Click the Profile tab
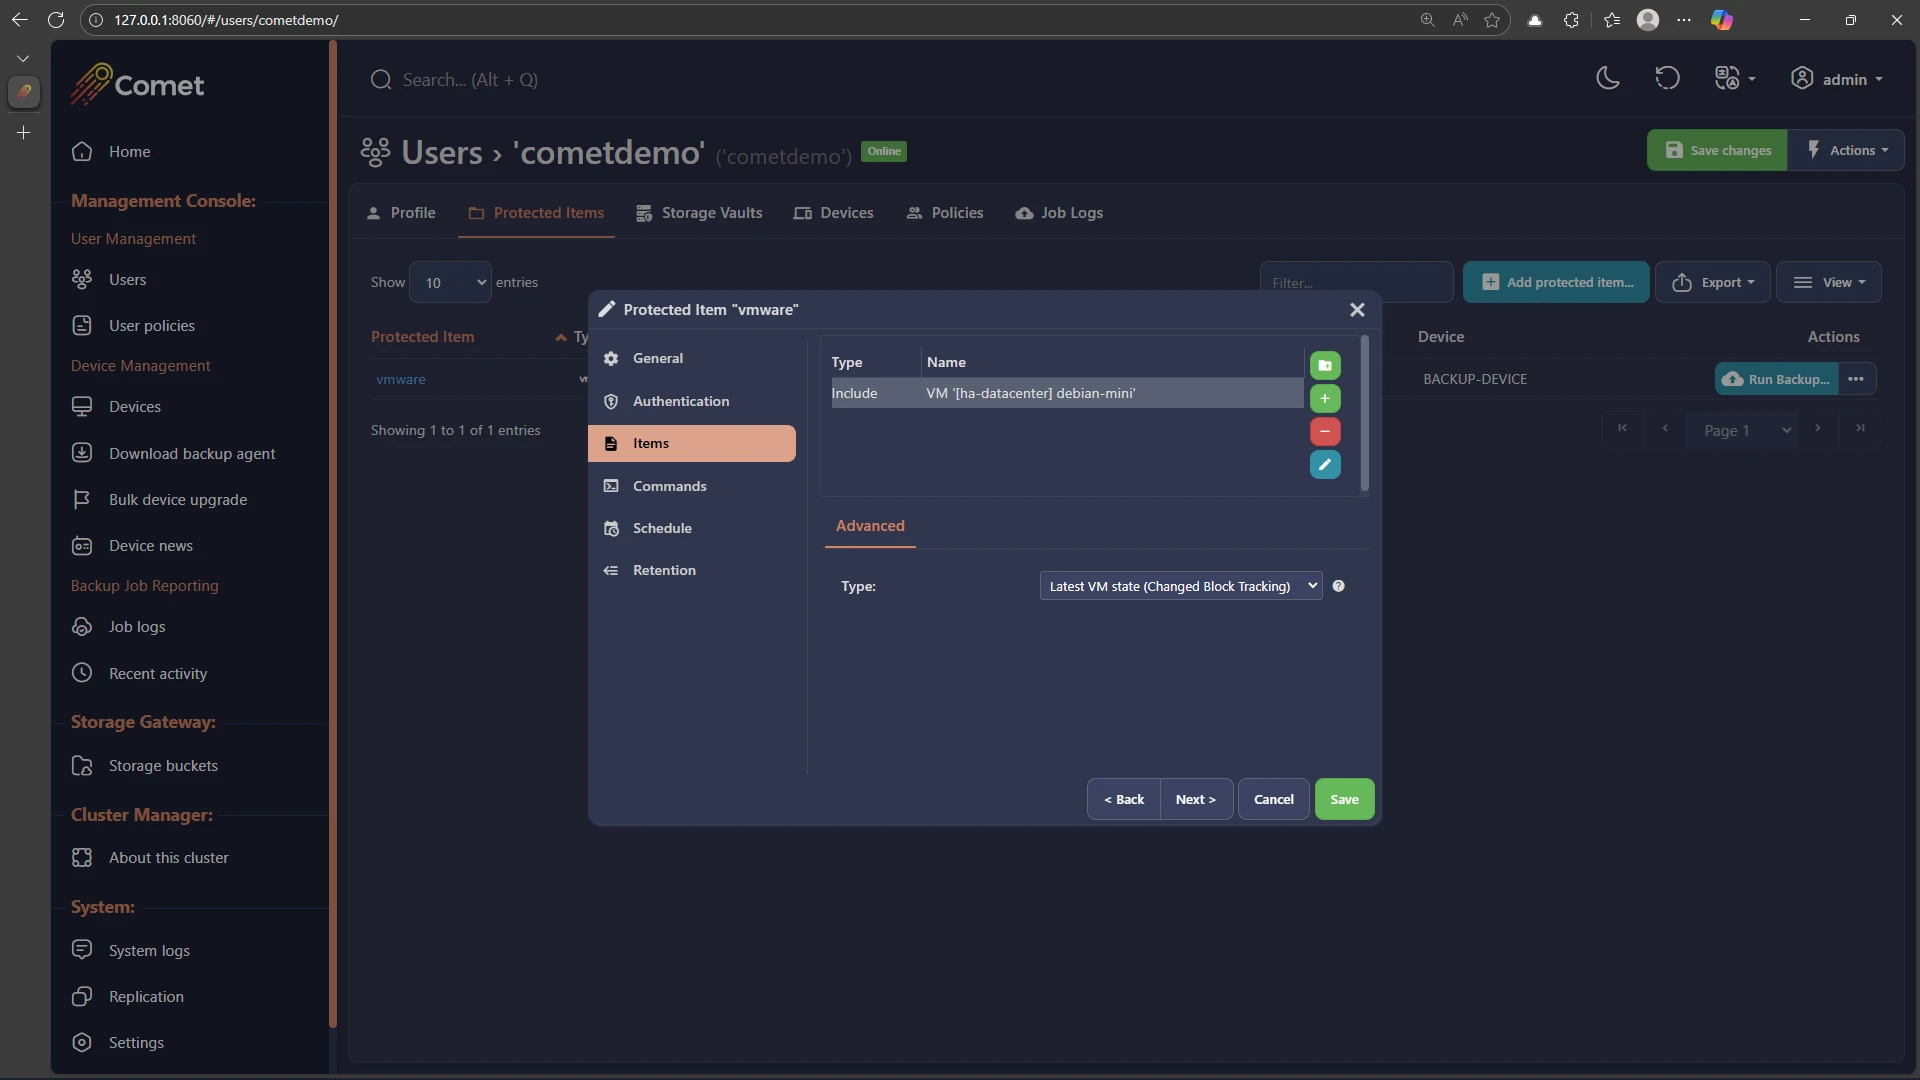 (401, 213)
